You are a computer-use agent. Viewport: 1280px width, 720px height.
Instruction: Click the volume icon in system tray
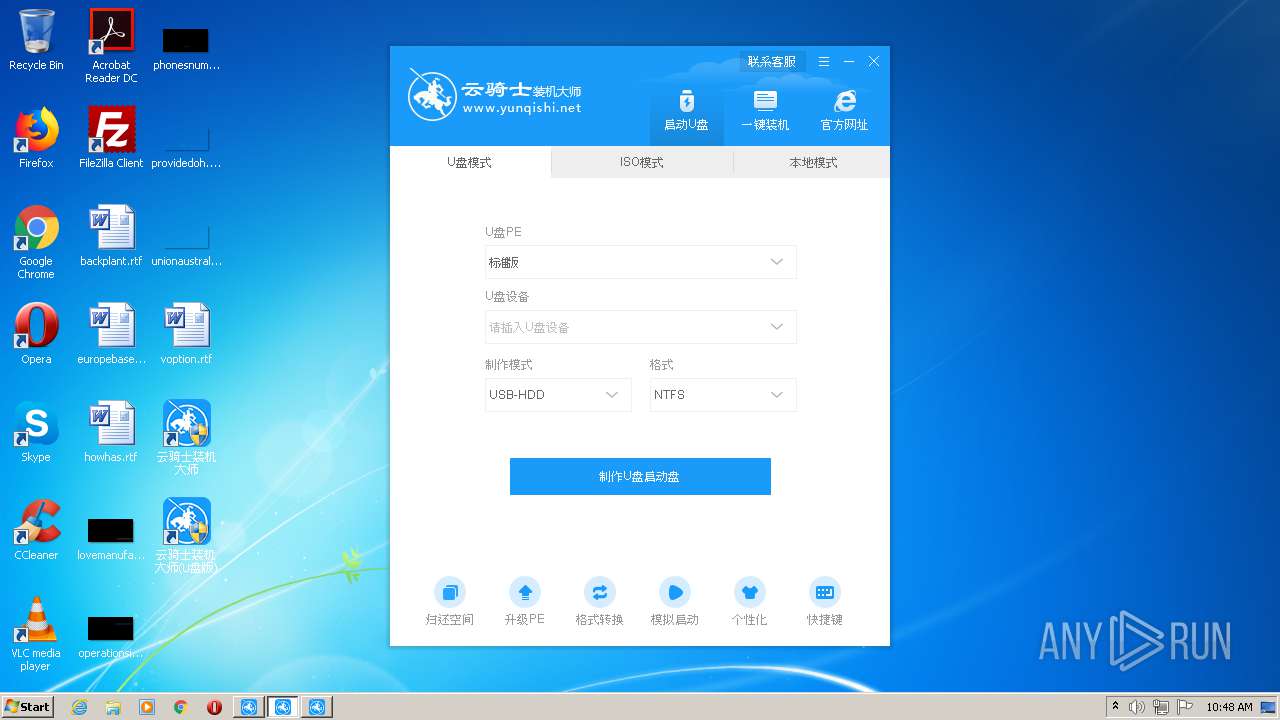1137,707
